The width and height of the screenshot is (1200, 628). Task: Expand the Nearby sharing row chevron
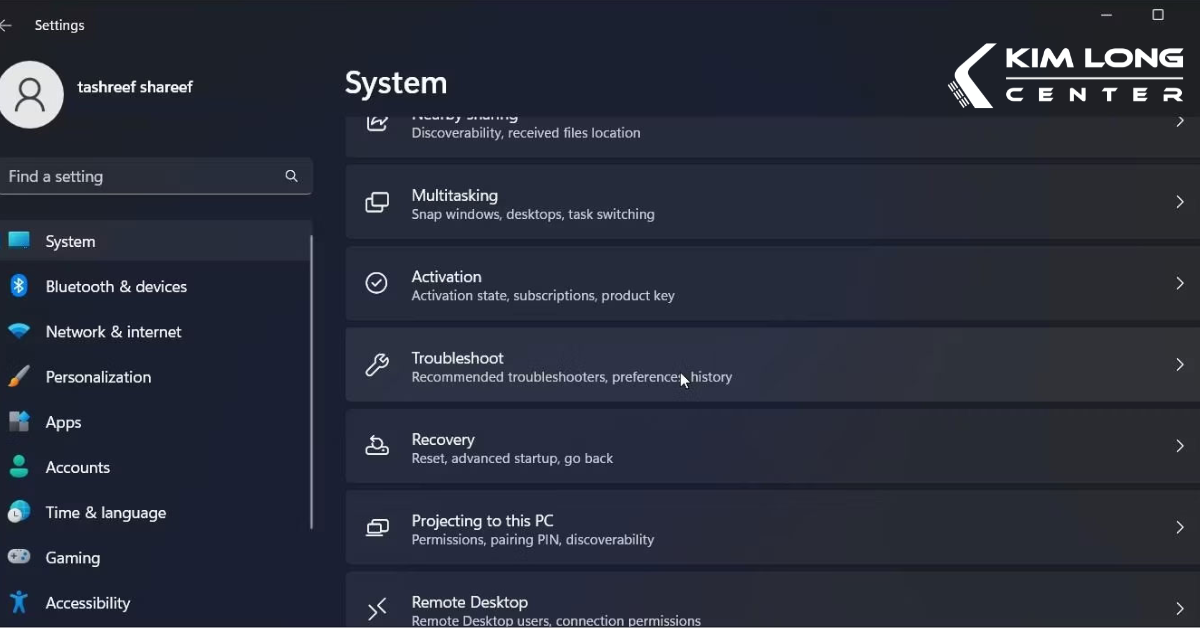point(1180,122)
